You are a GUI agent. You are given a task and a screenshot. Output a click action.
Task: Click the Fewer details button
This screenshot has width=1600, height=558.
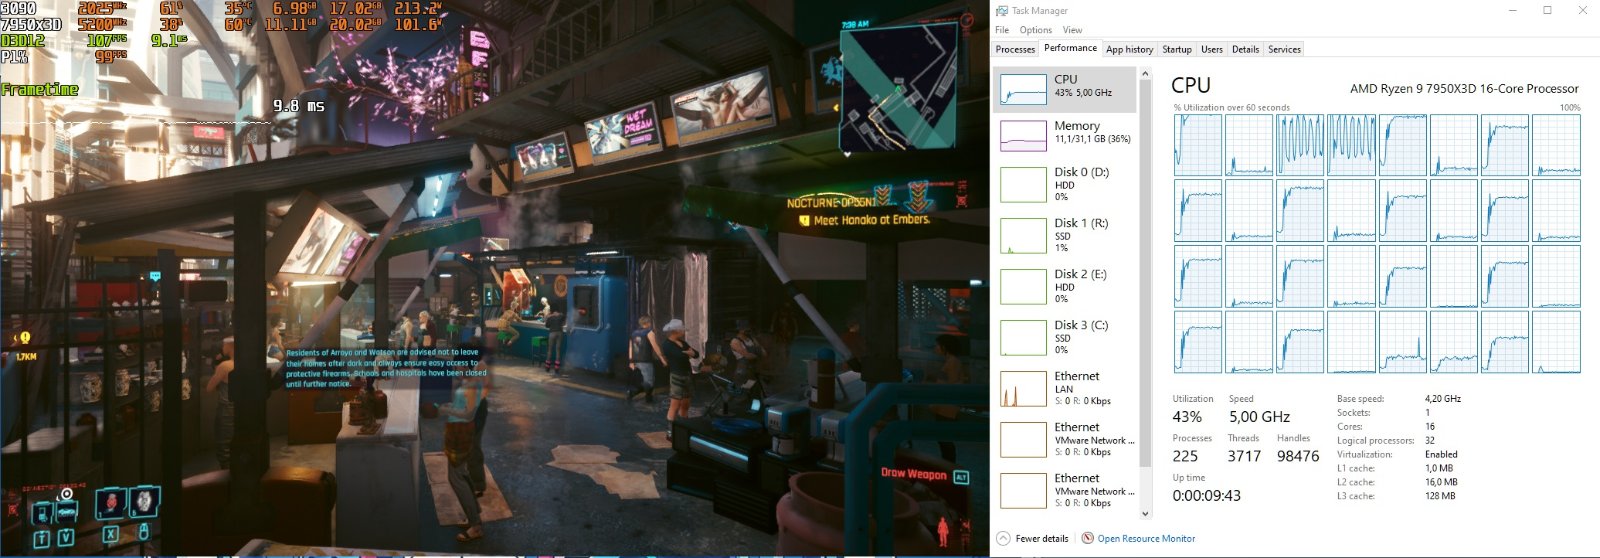click(x=1033, y=538)
